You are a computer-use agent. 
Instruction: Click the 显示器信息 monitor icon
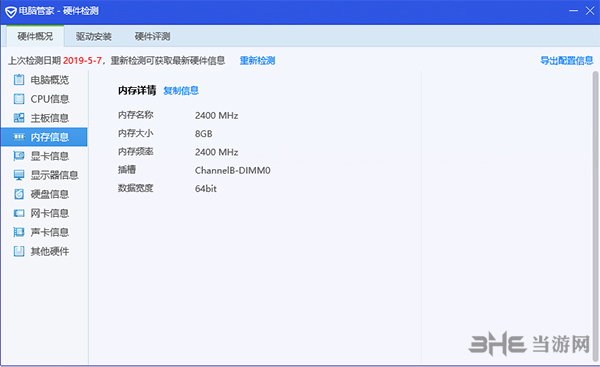(x=19, y=175)
